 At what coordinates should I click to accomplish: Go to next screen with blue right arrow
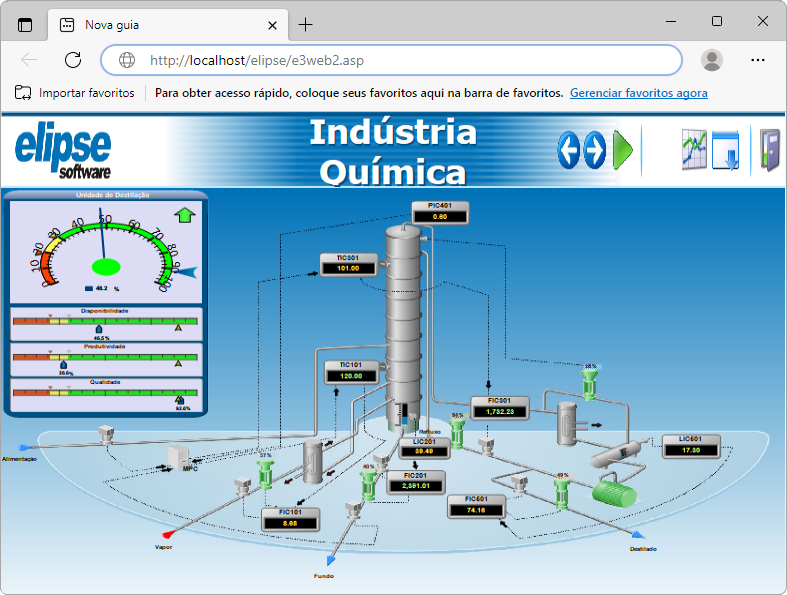coord(595,150)
